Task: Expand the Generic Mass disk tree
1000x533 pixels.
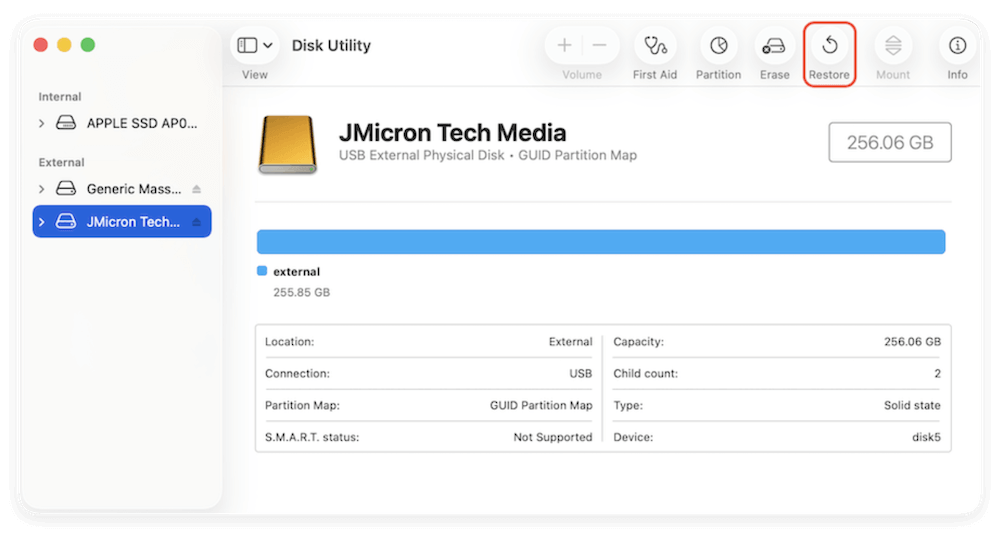Action: tap(41, 189)
